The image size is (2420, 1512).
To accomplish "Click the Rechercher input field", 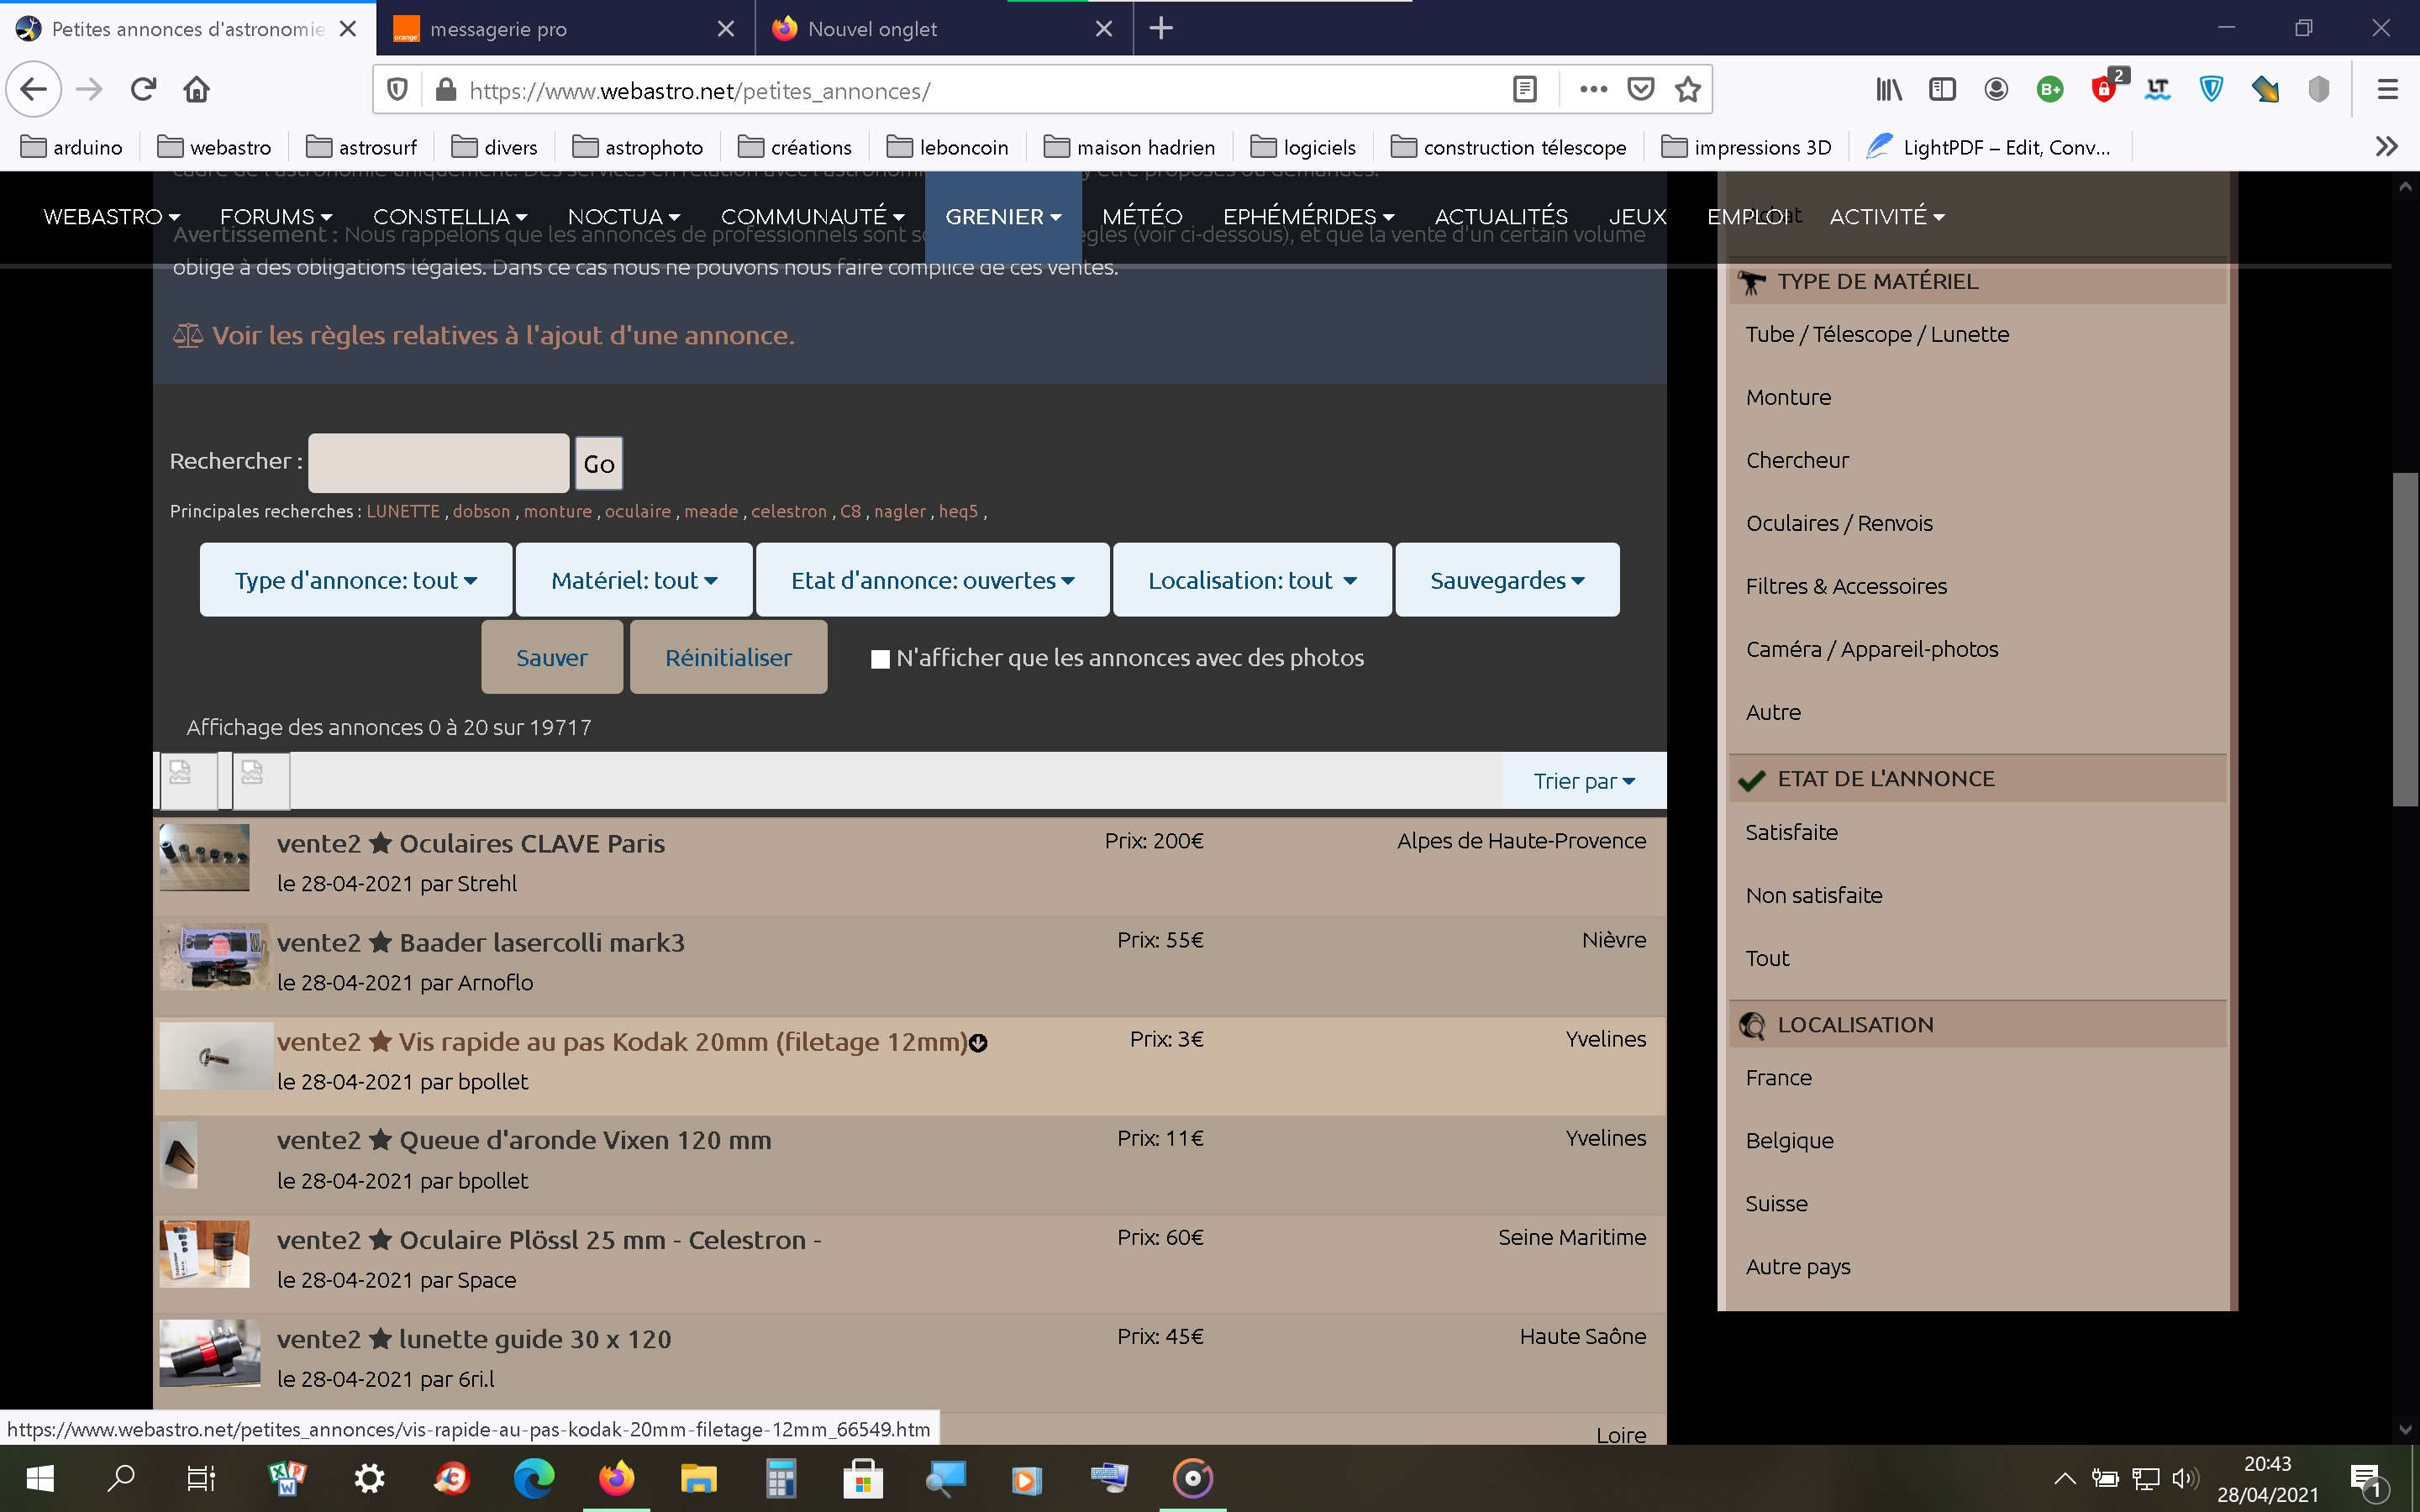I will (x=438, y=462).
